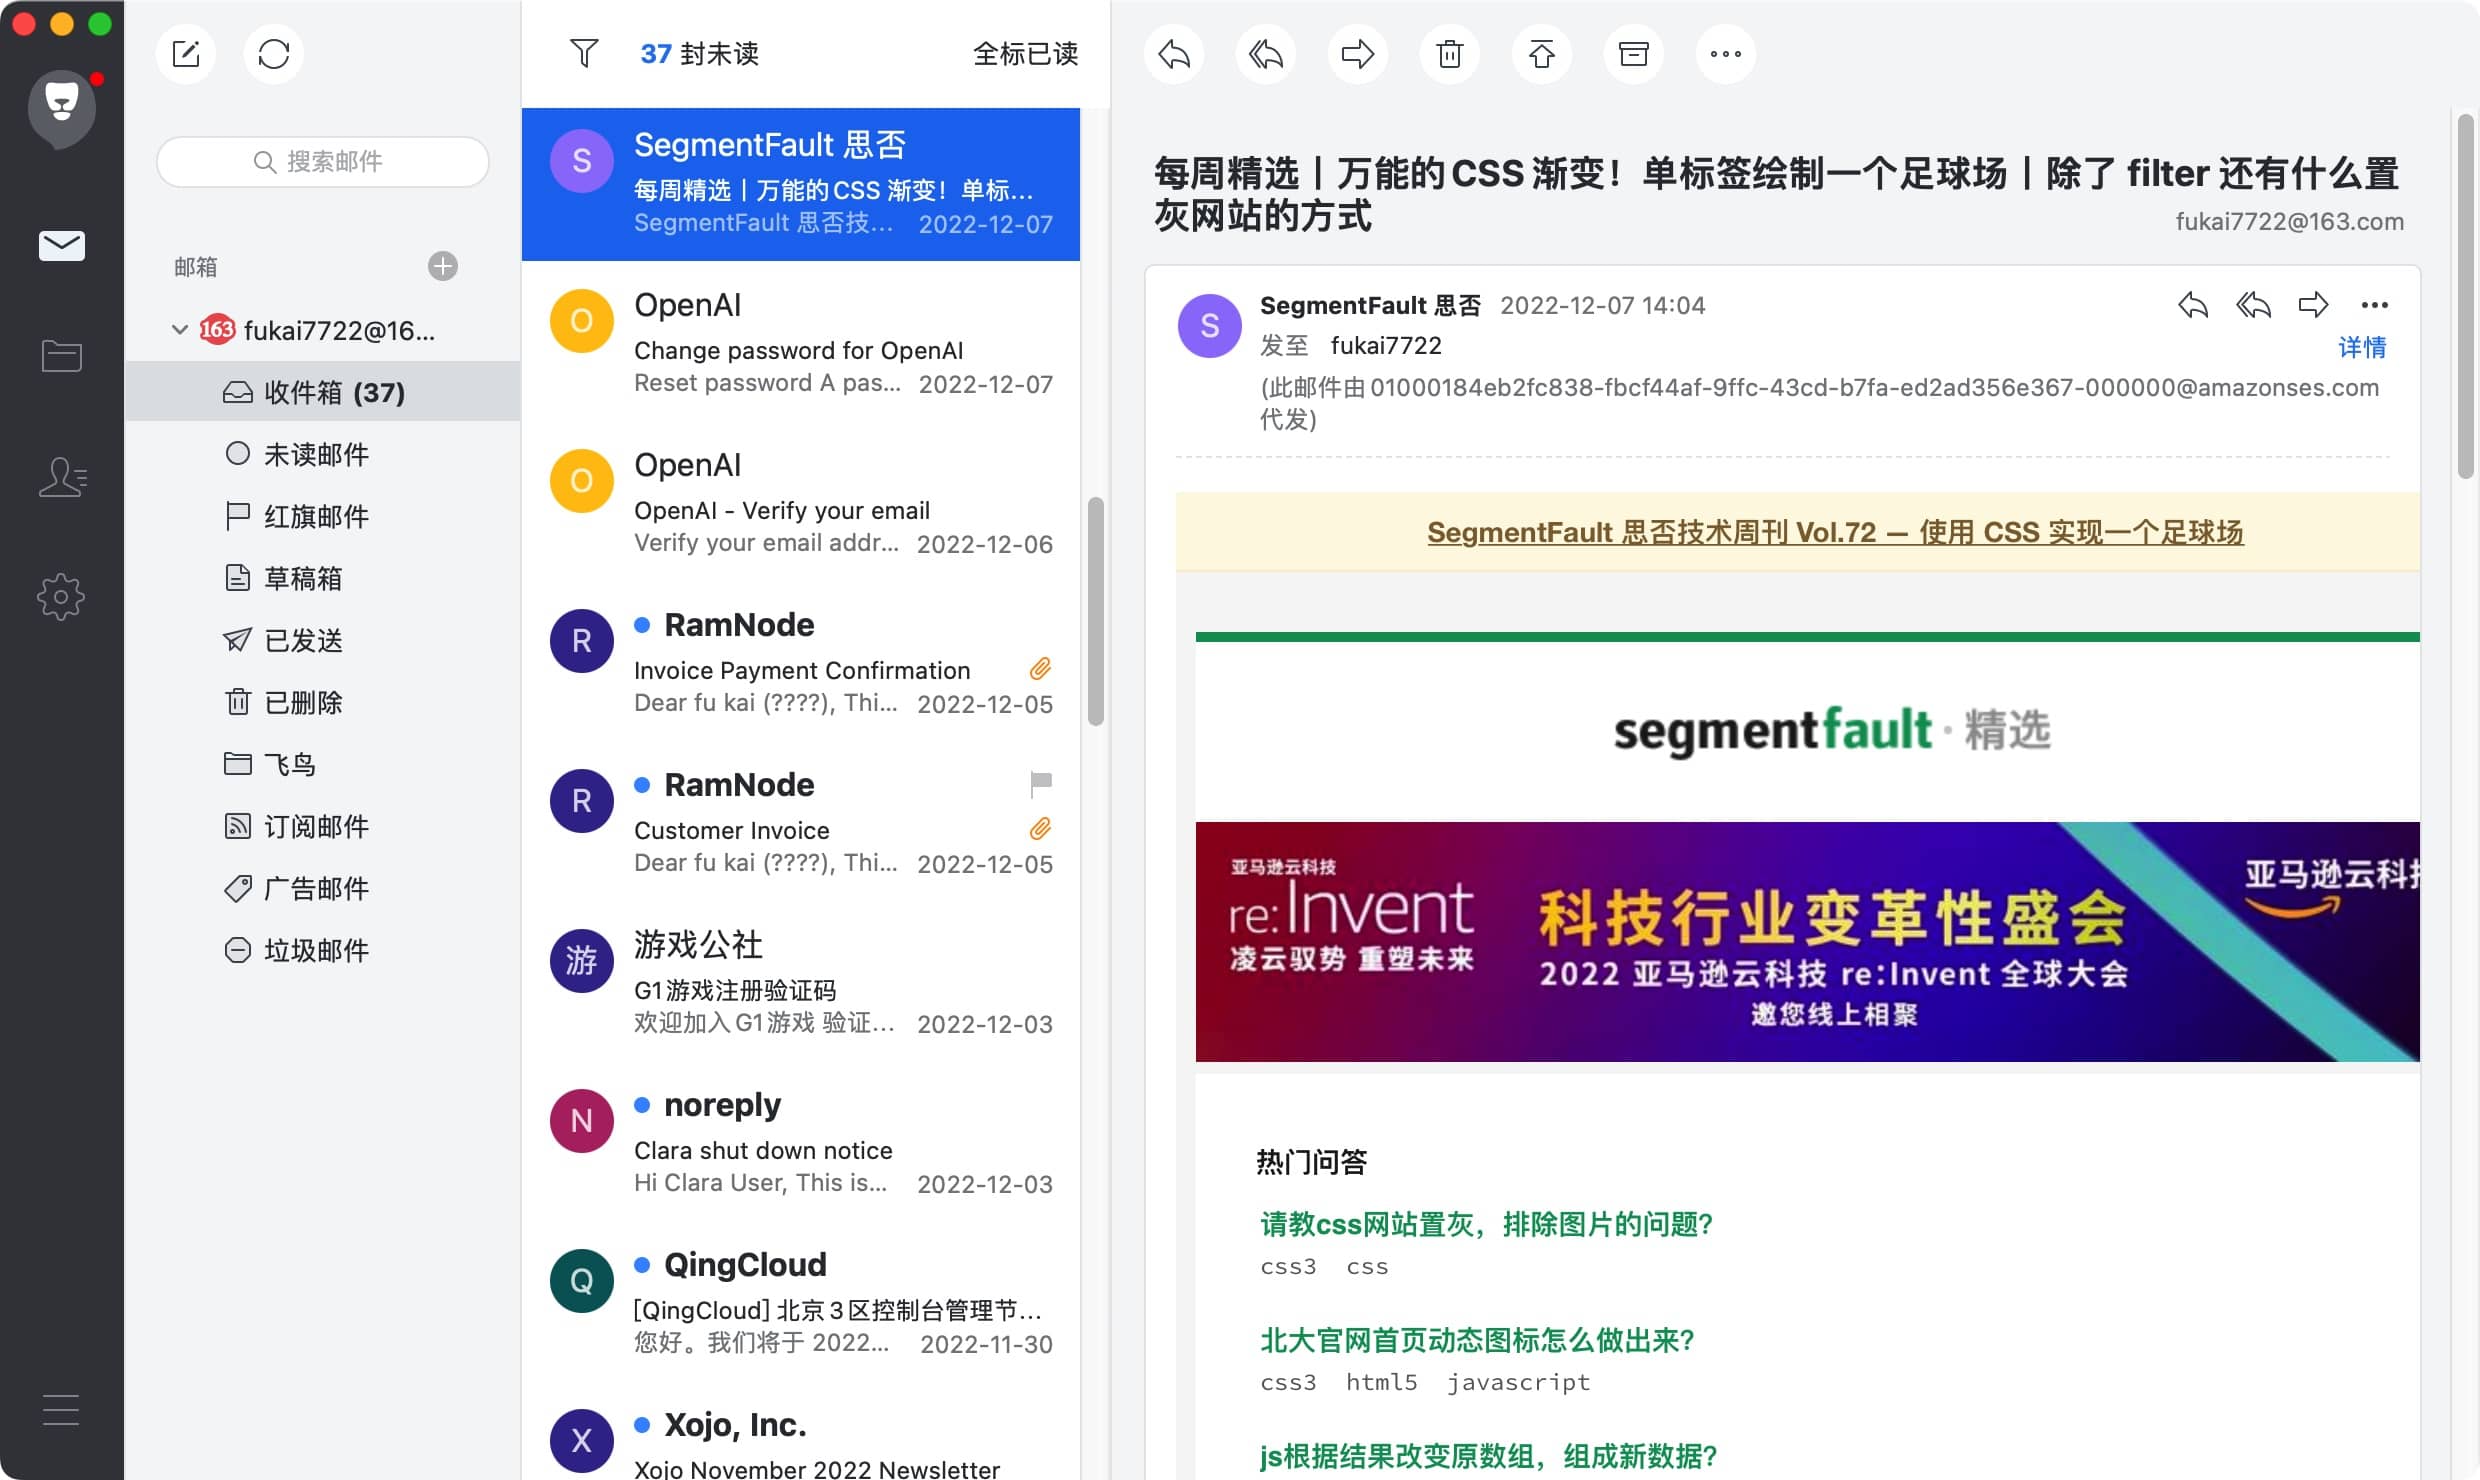Open noreply Clara shut down notice email
Image resolution: width=2480 pixels, height=1480 pixels.
point(800,1142)
